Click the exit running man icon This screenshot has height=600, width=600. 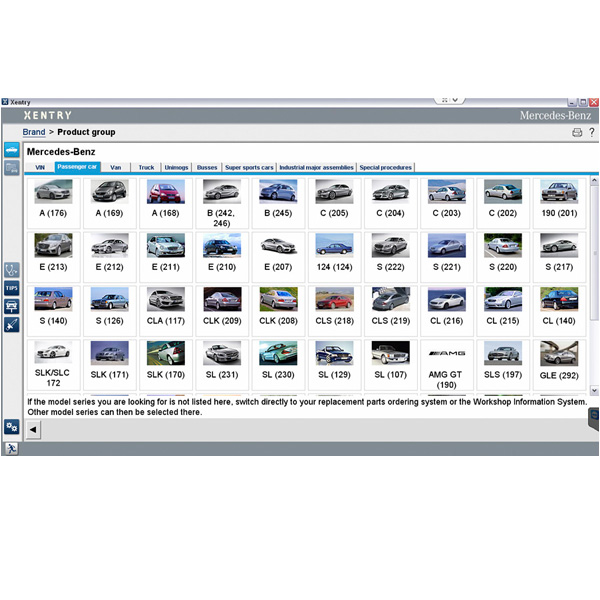point(12,448)
